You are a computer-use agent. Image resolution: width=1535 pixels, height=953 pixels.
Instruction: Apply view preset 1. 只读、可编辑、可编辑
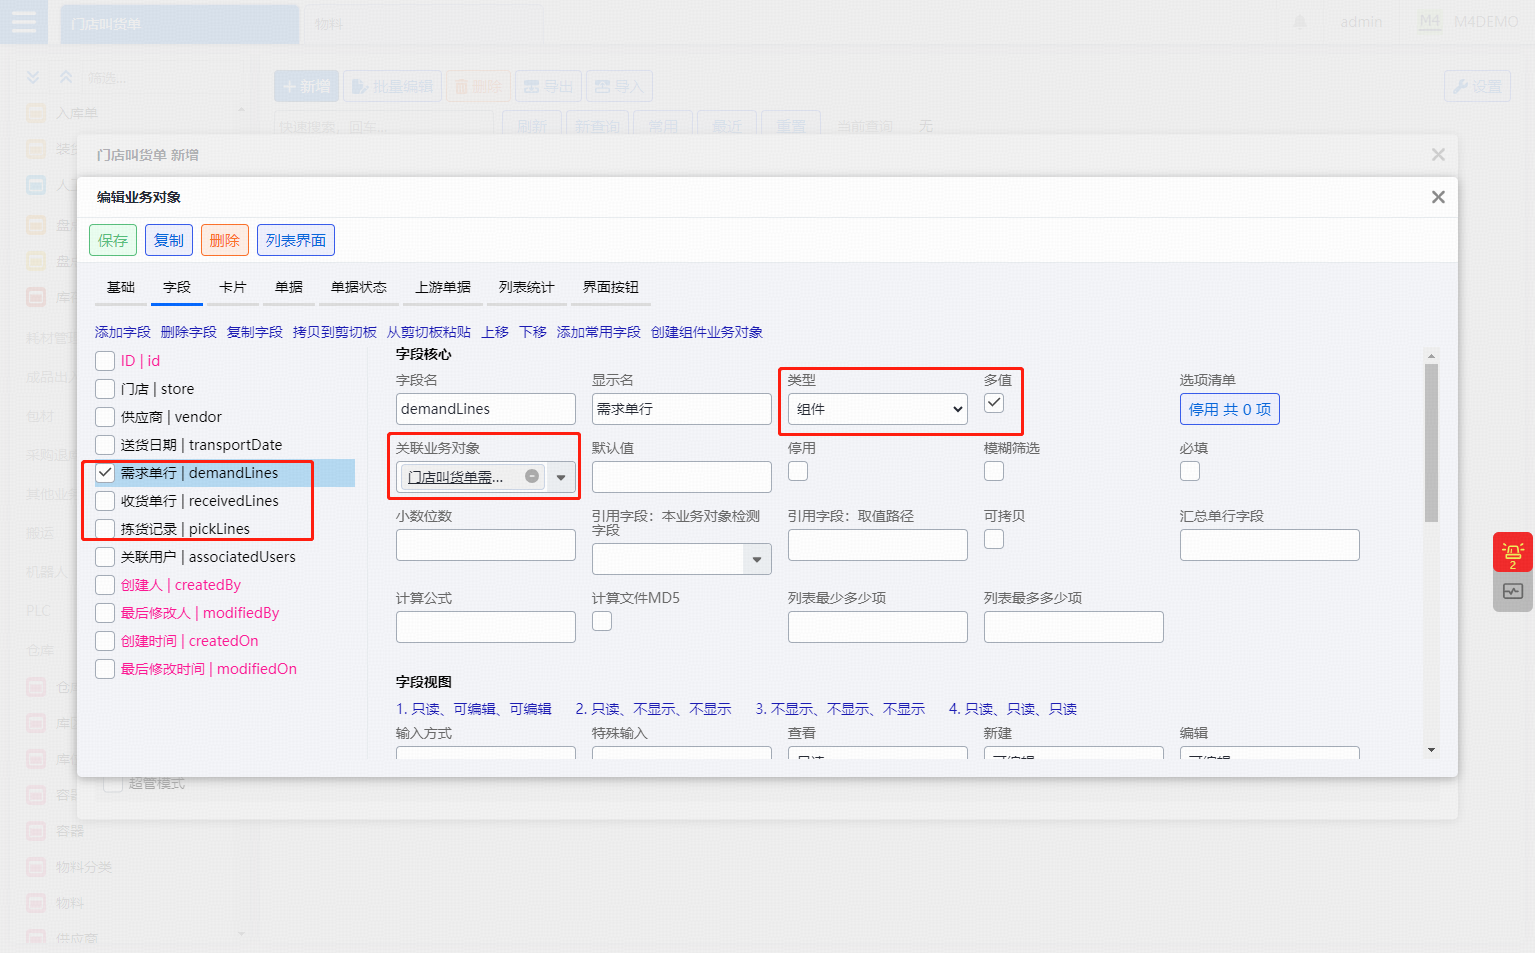coord(474,709)
